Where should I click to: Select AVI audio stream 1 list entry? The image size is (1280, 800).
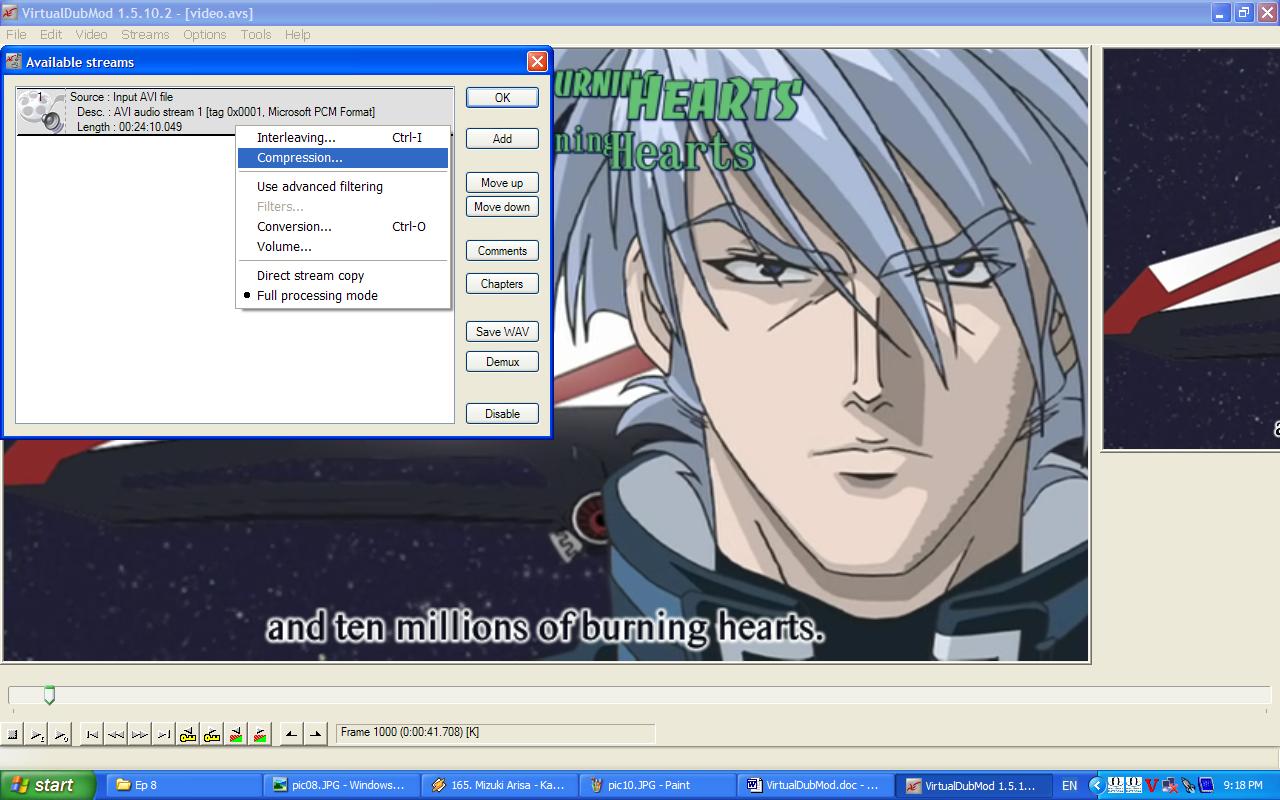235,111
